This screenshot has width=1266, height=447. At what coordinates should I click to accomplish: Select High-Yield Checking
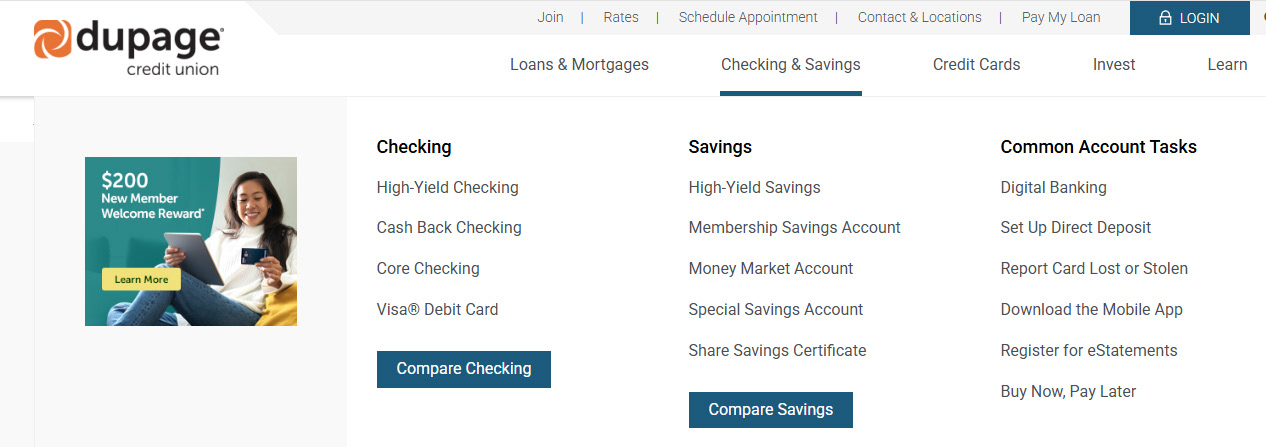pos(447,187)
